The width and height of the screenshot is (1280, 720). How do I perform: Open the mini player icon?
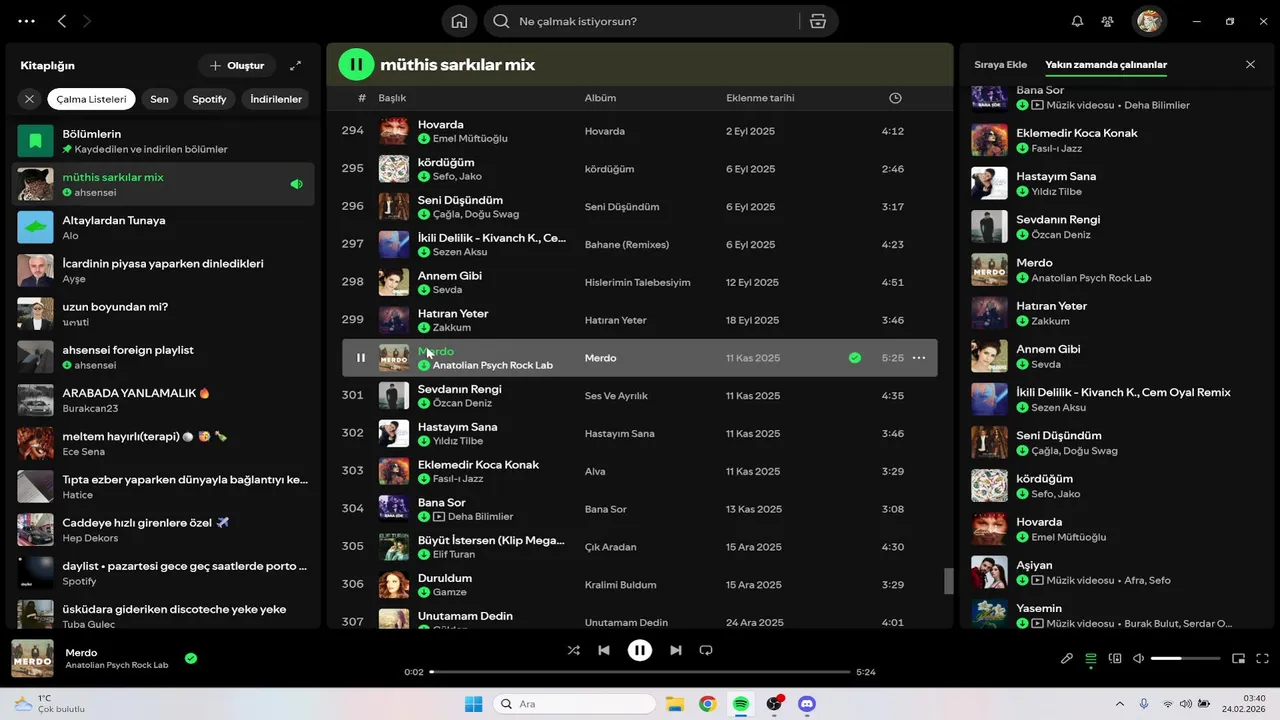pos(1238,659)
